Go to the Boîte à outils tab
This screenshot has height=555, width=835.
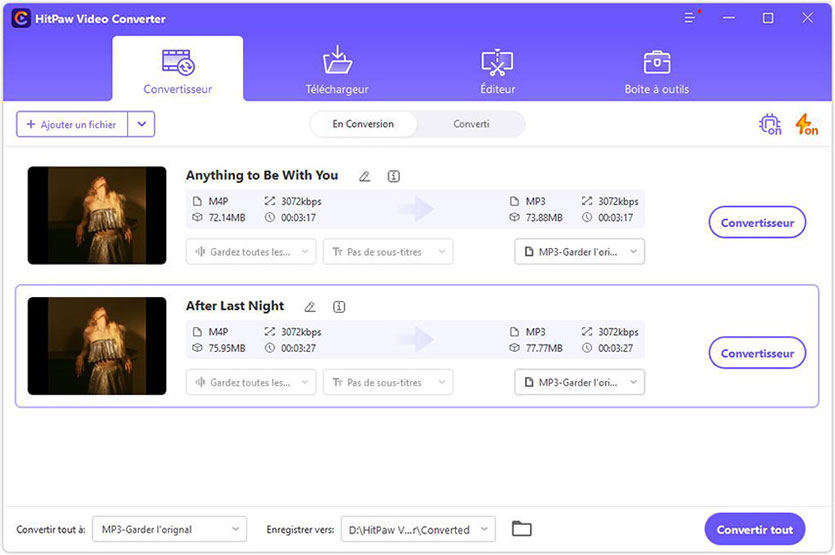point(657,70)
